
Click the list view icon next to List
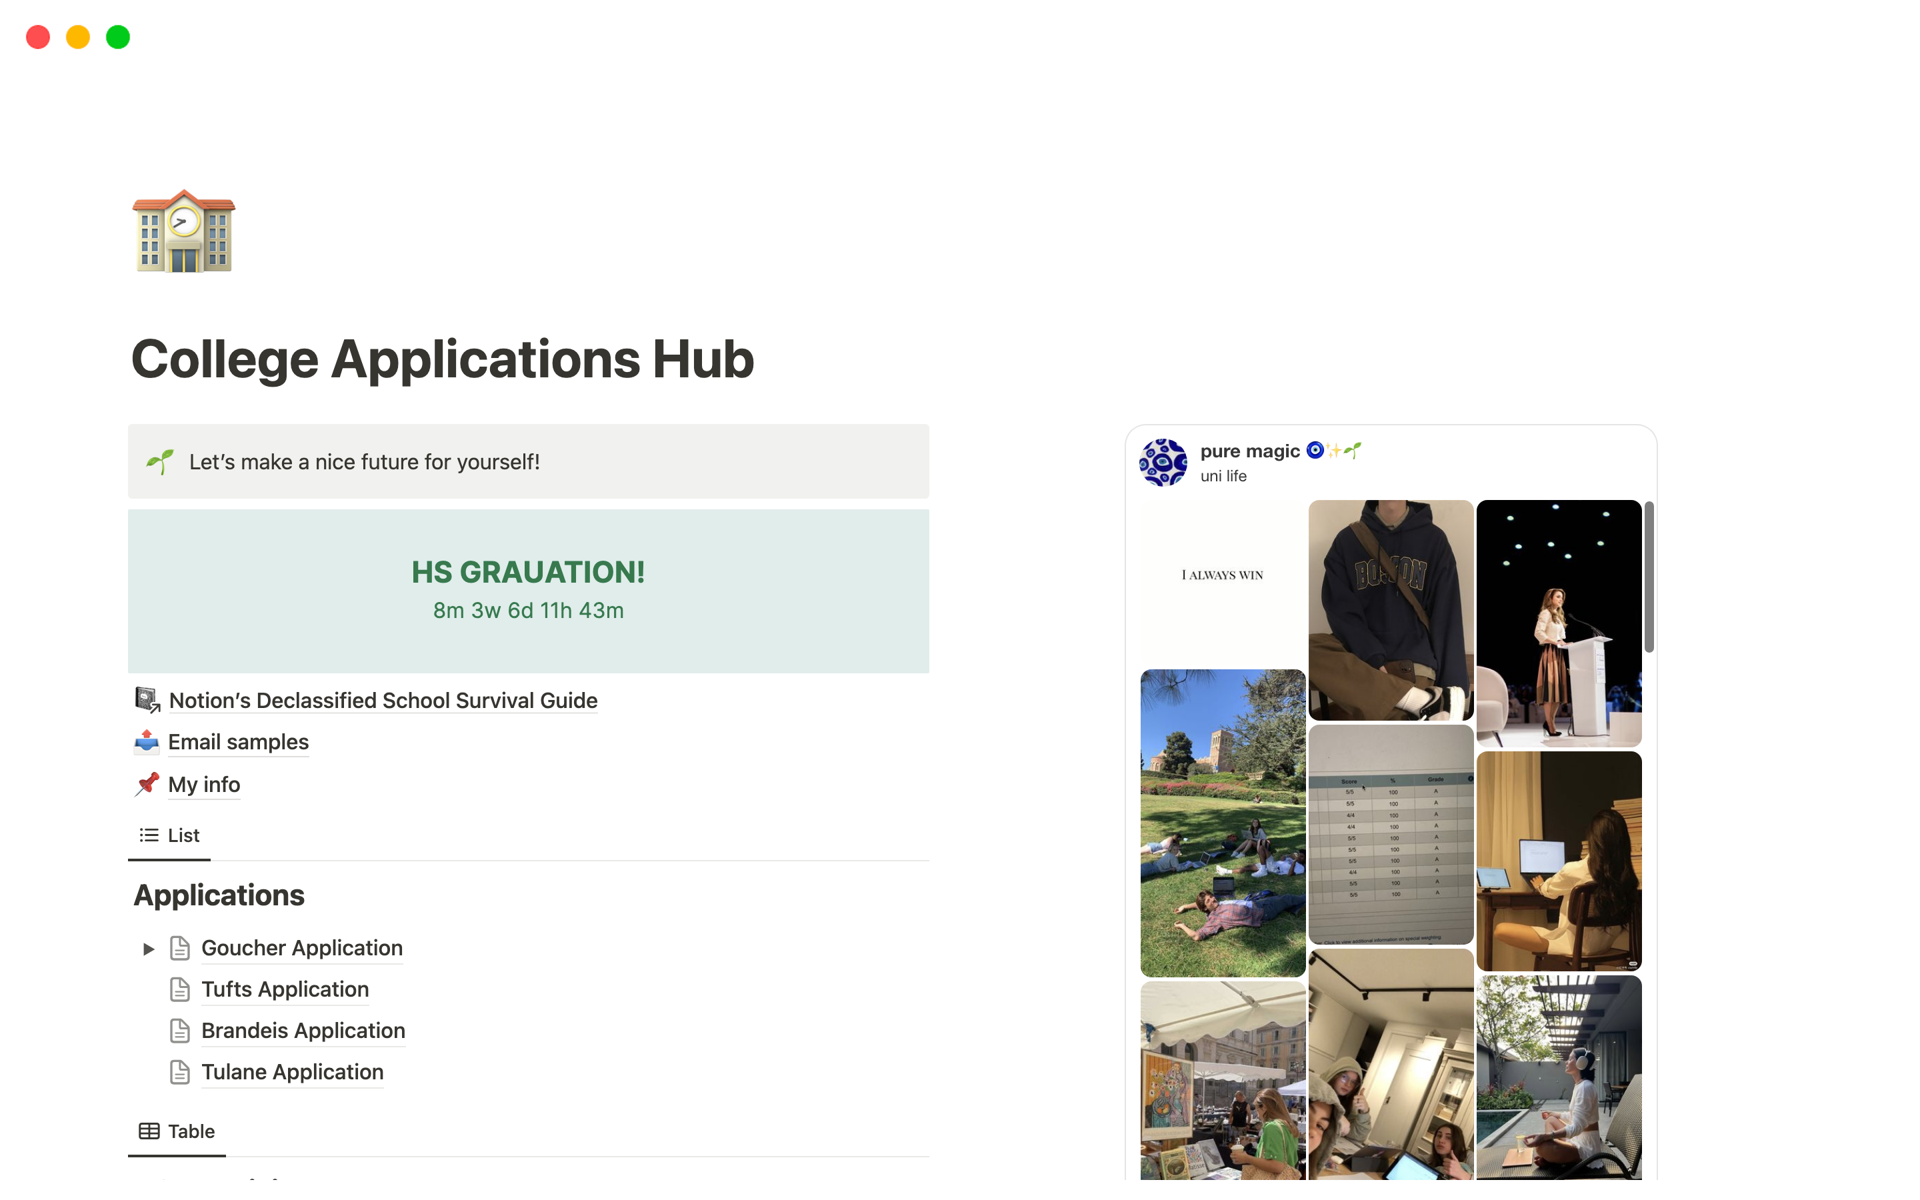click(149, 834)
